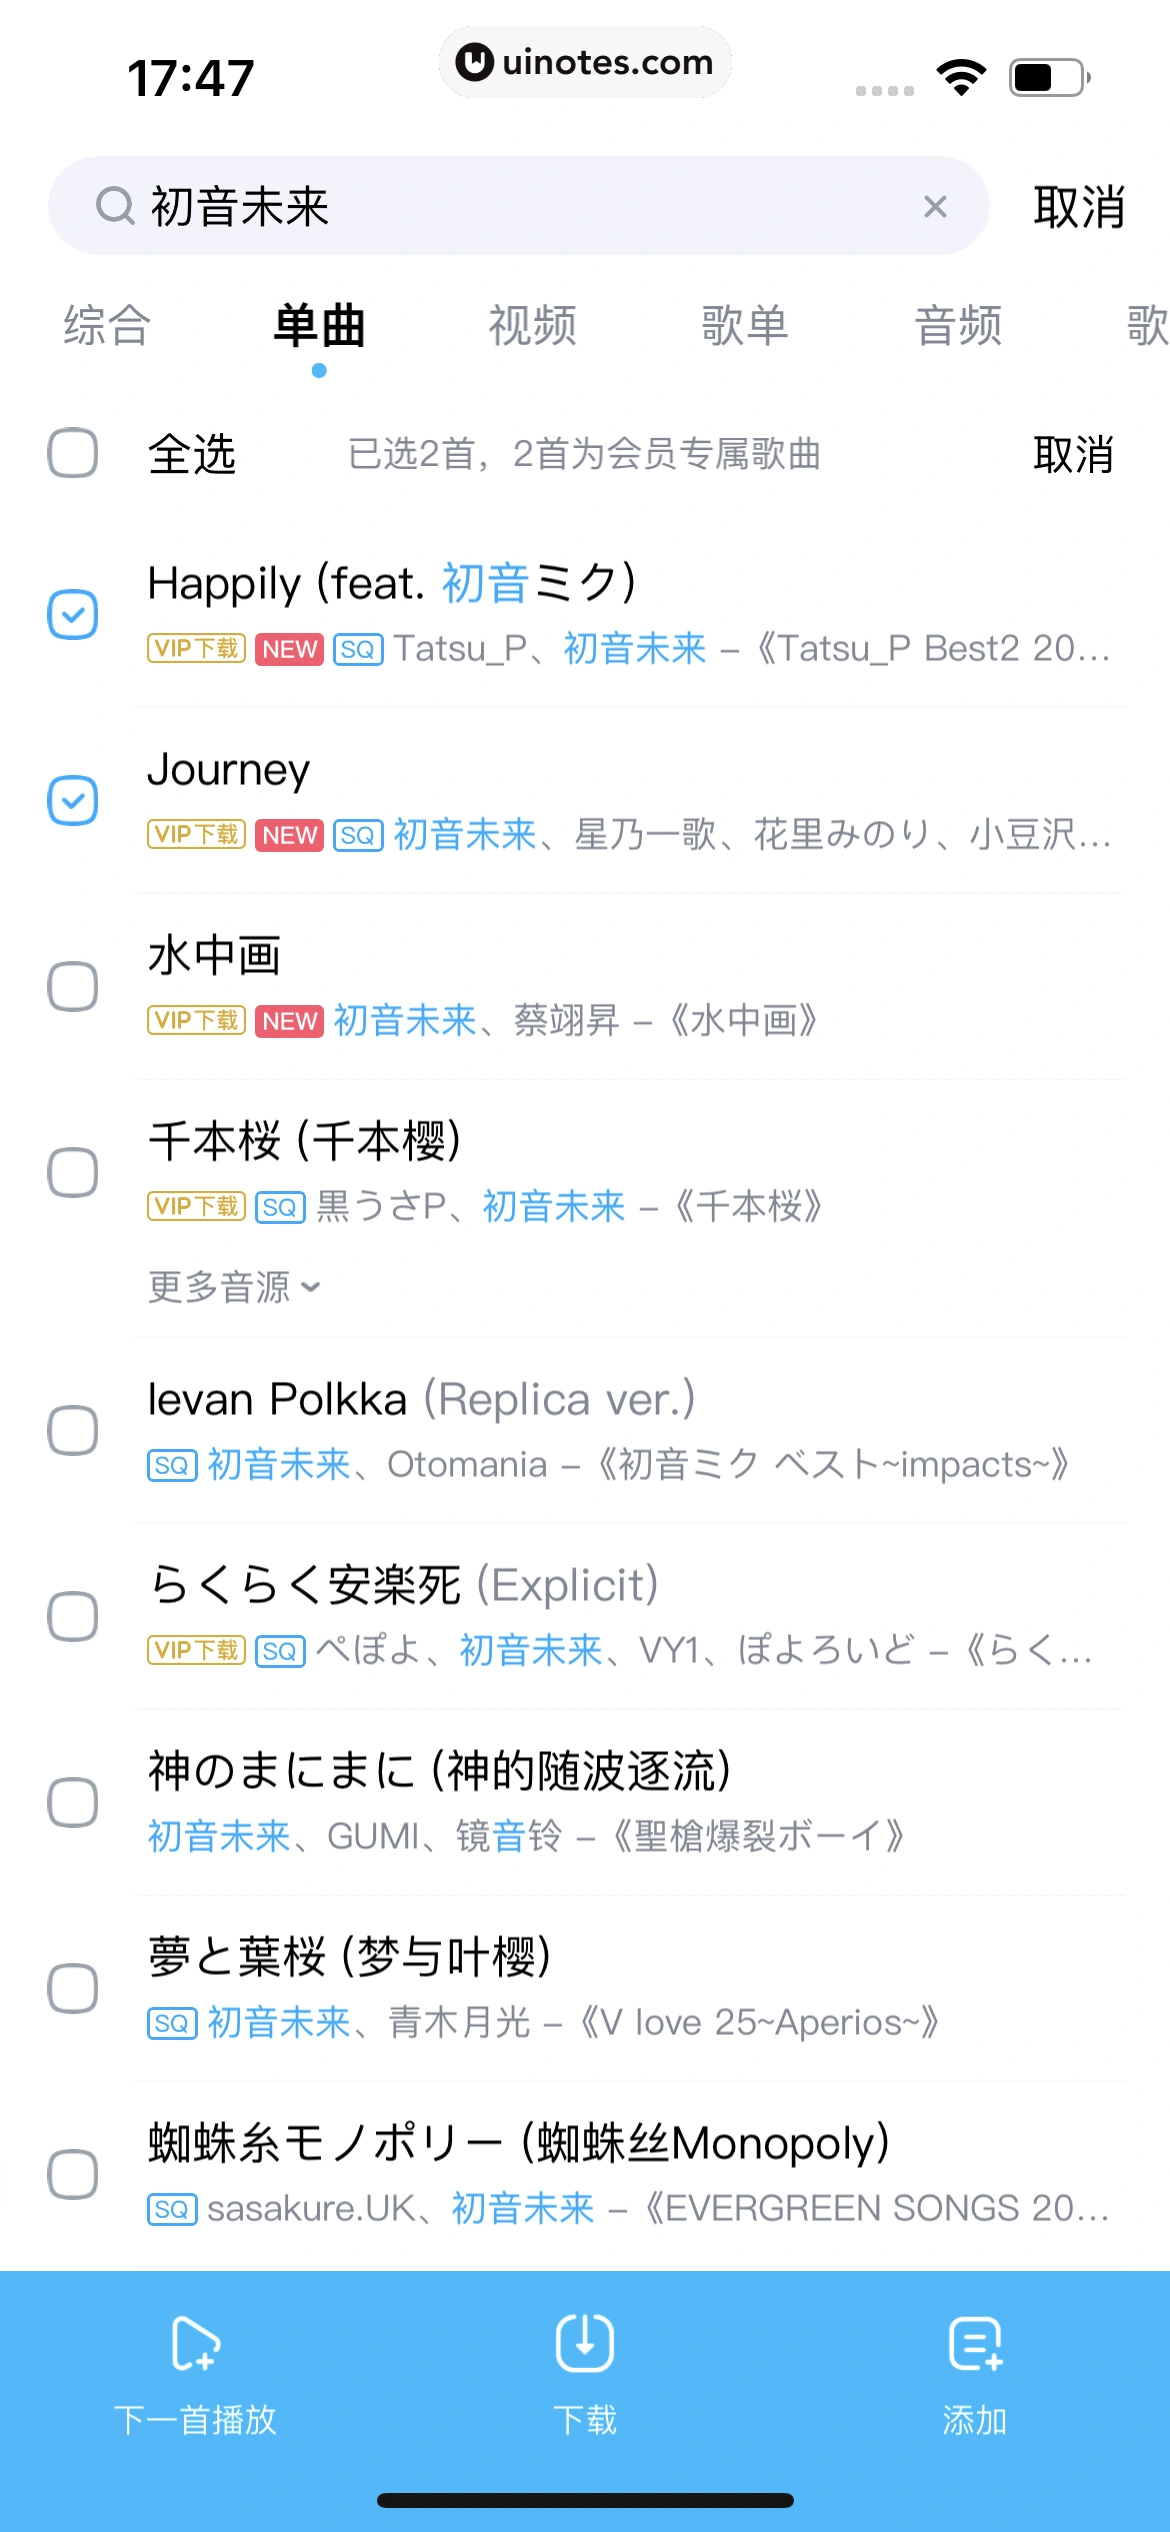Deselect the Journey song checkbox
This screenshot has height=2532, width=1170.
pos(73,800)
